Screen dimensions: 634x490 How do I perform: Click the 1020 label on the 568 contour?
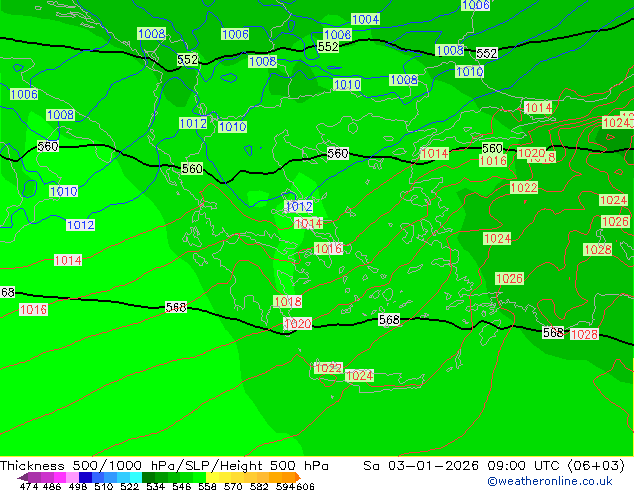coord(298,323)
